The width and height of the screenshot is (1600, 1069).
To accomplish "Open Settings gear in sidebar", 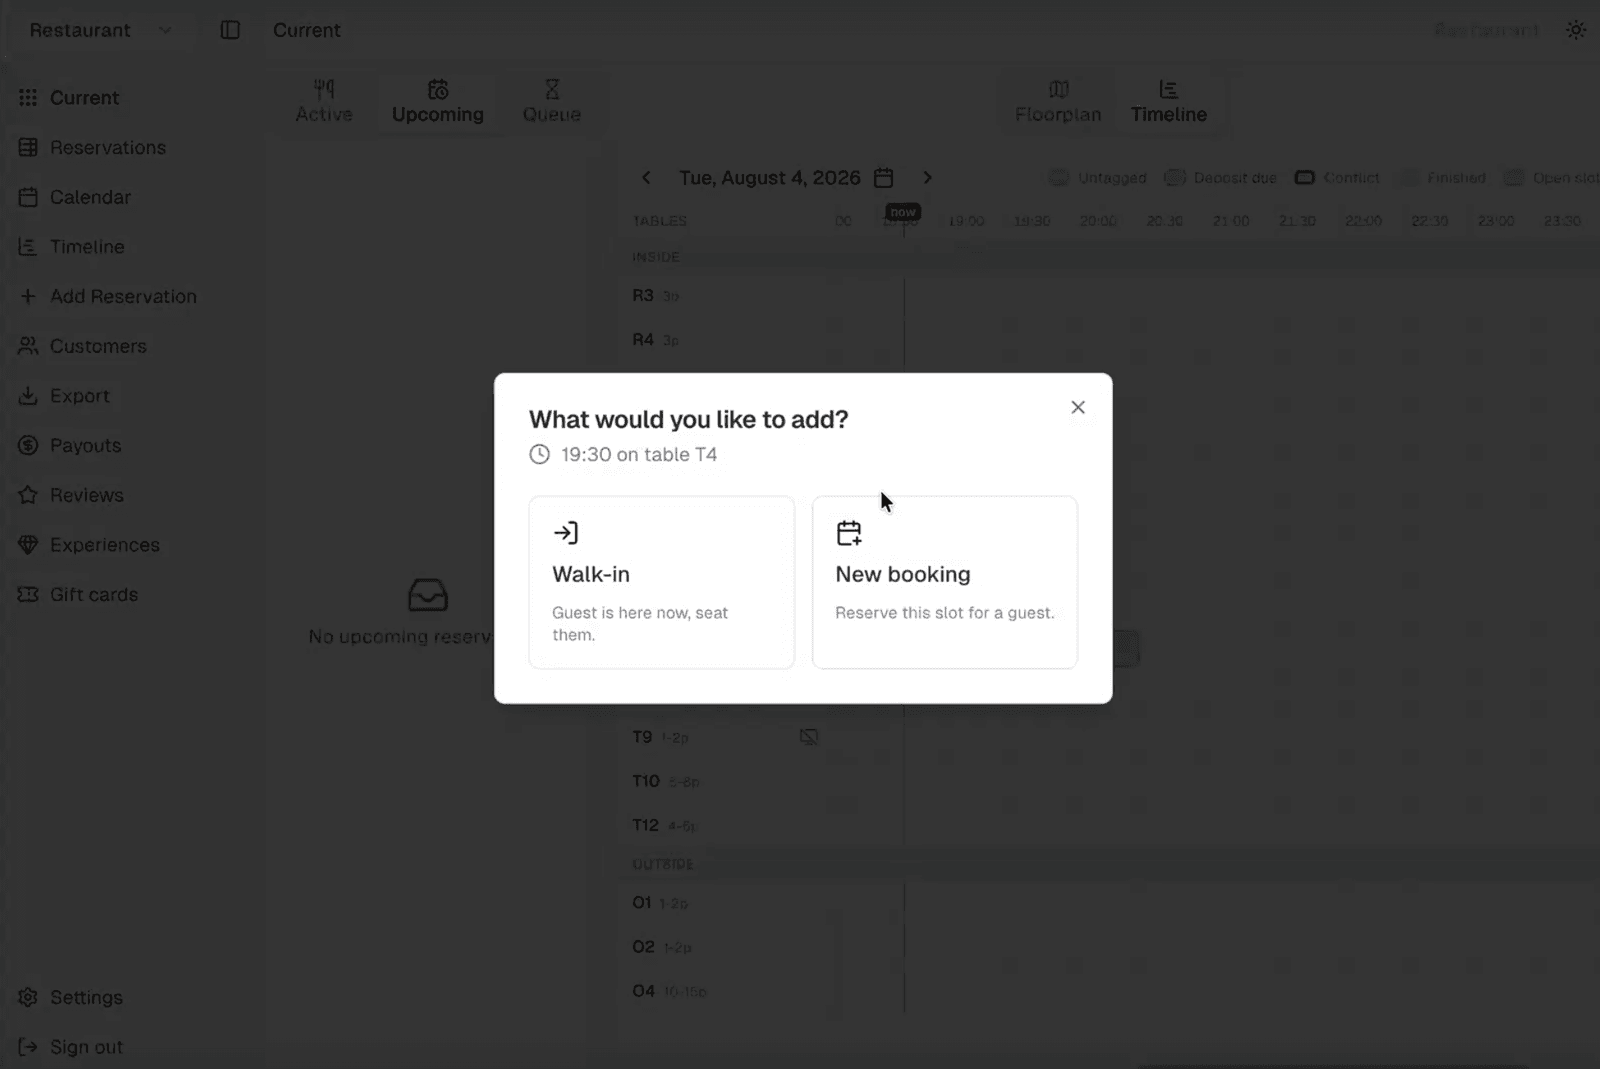I will tap(28, 997).
